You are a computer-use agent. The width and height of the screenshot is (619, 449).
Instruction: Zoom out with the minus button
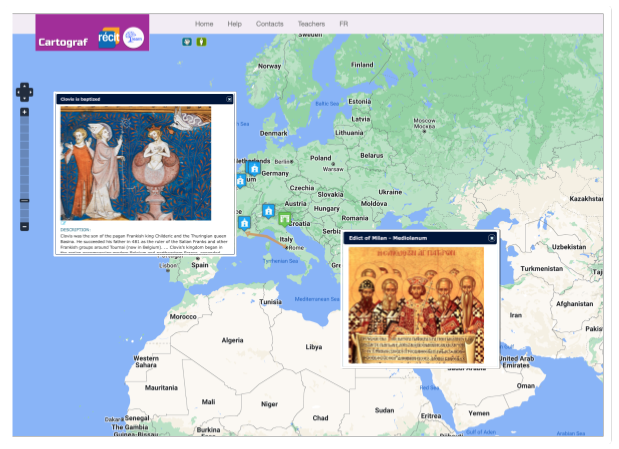(x=24, y=226)
